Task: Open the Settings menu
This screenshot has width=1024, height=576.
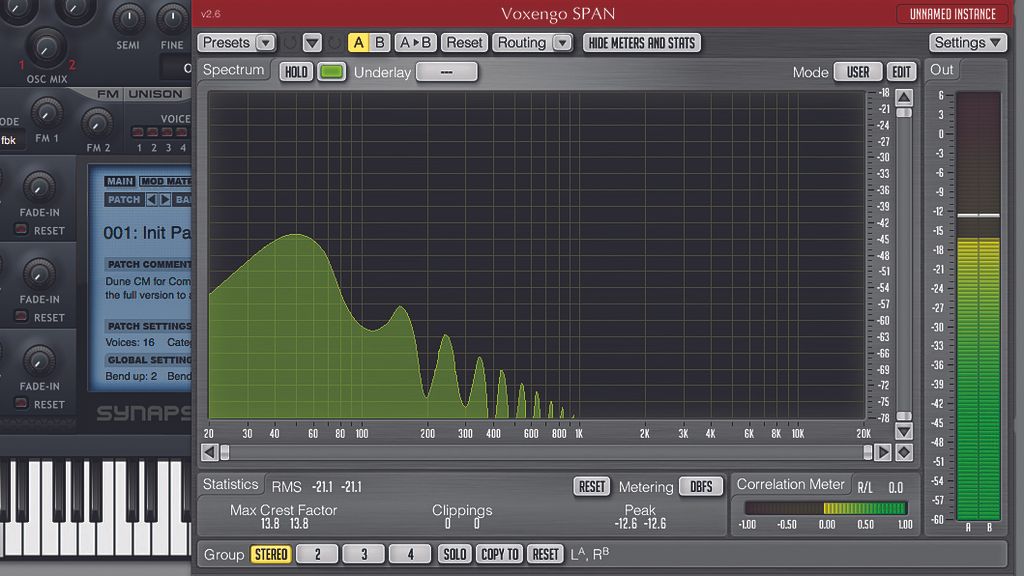Action: pyautogui.click(x=965, y=43)
